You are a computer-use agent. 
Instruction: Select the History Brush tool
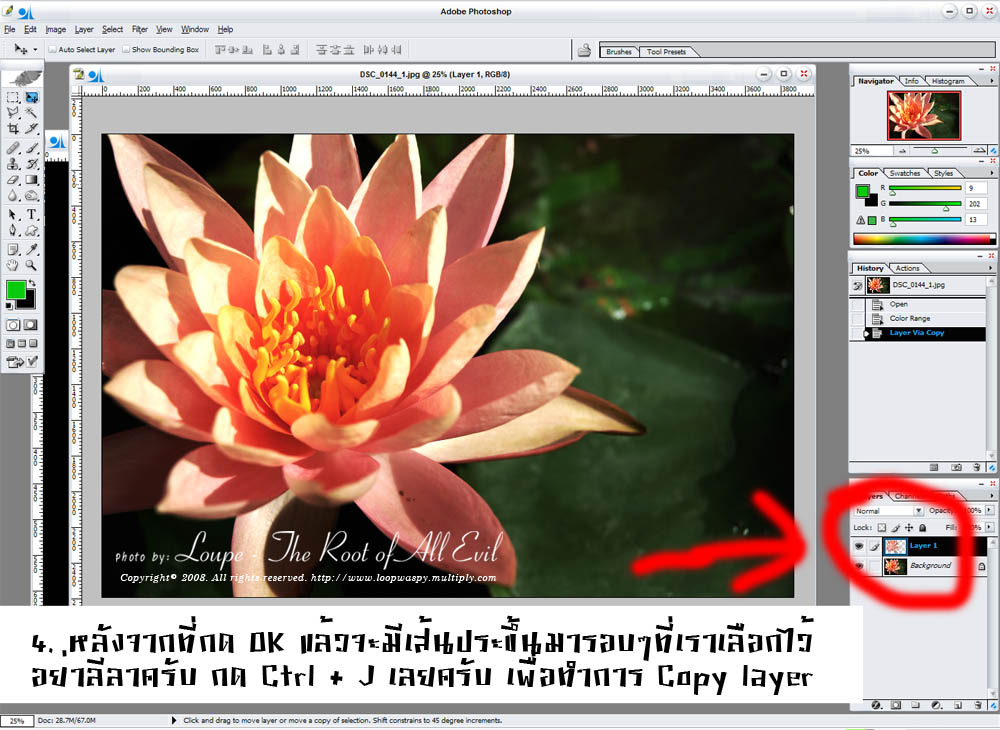coord(31,164)
